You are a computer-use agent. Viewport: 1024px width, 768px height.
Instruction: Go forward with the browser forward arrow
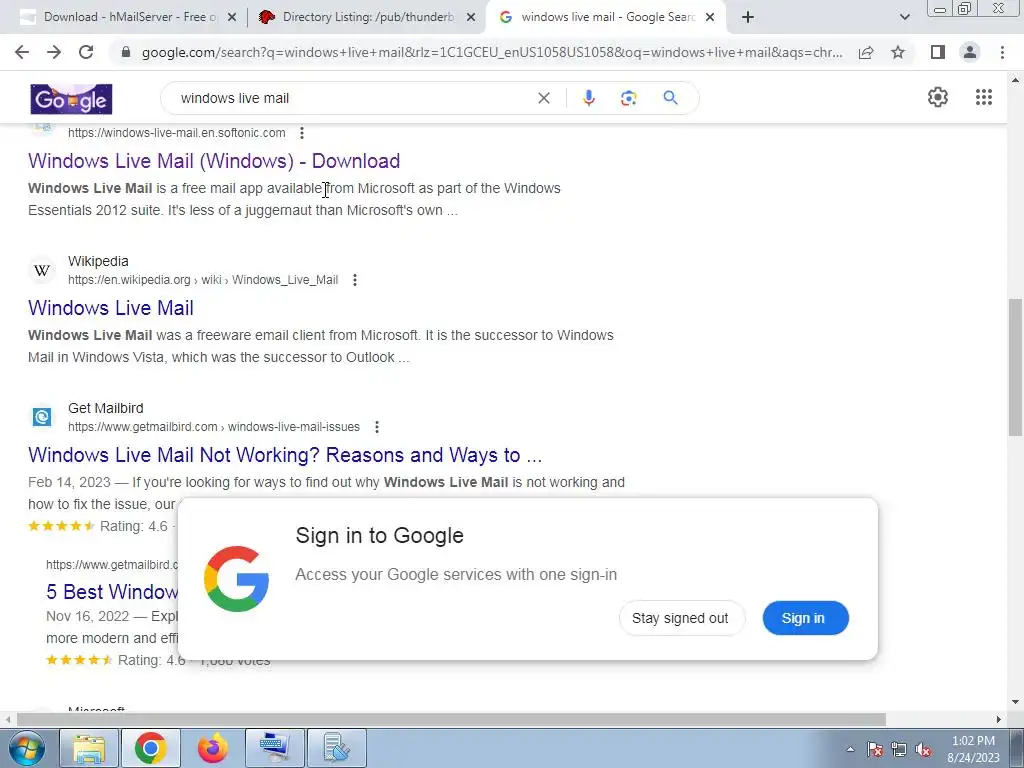tap(54, 52)
